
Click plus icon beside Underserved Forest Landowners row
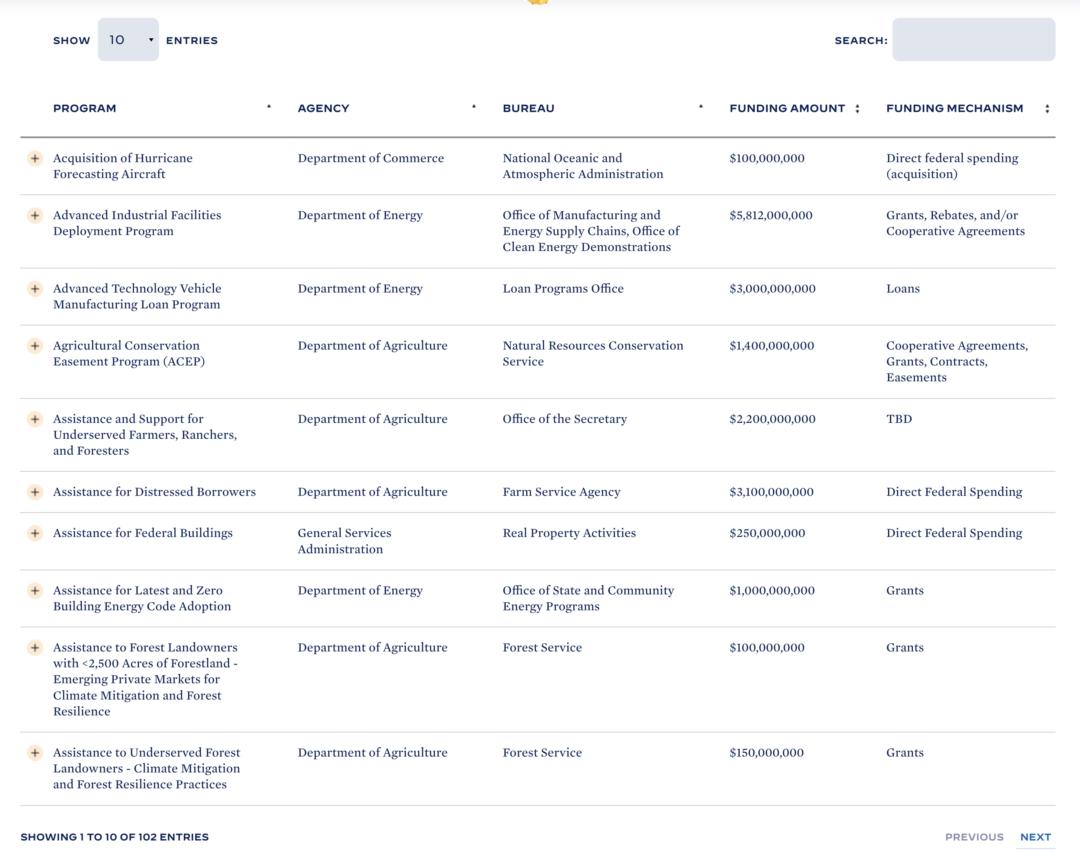point(34,753)
